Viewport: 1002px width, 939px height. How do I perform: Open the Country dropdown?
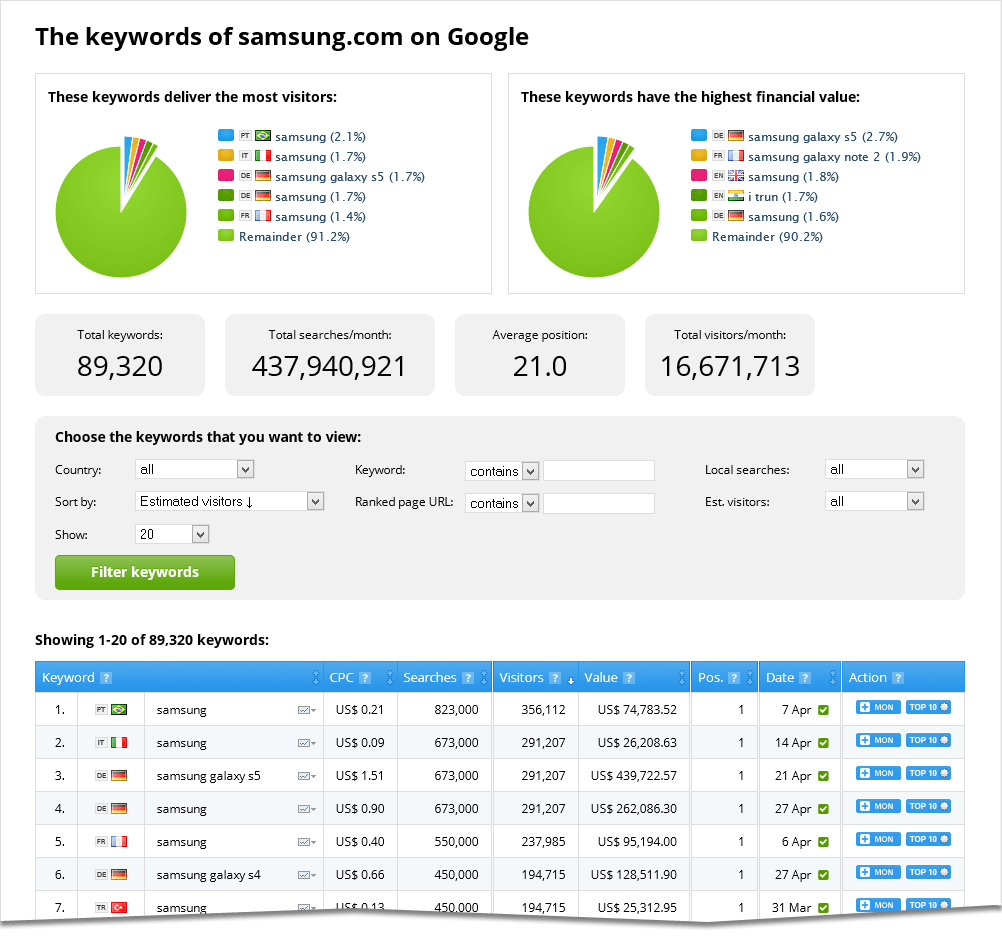pos(194,469)
